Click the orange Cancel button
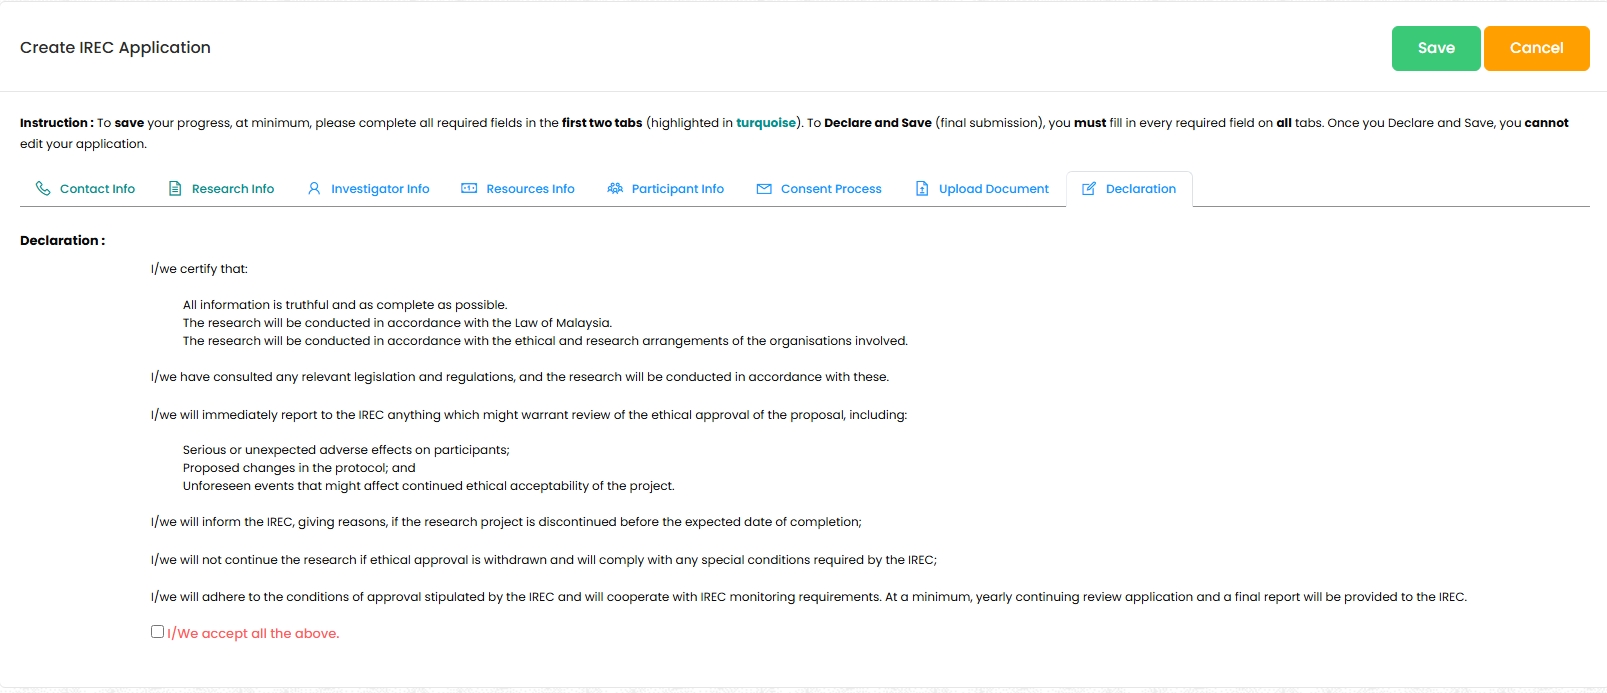This screenshot has height=693, width=1607. [1537, 48]
